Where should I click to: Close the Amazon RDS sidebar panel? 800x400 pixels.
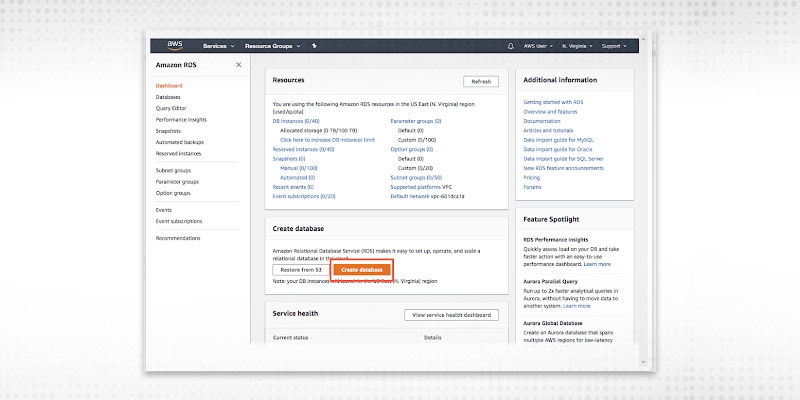pyautogui.click(x=239, y=65)
